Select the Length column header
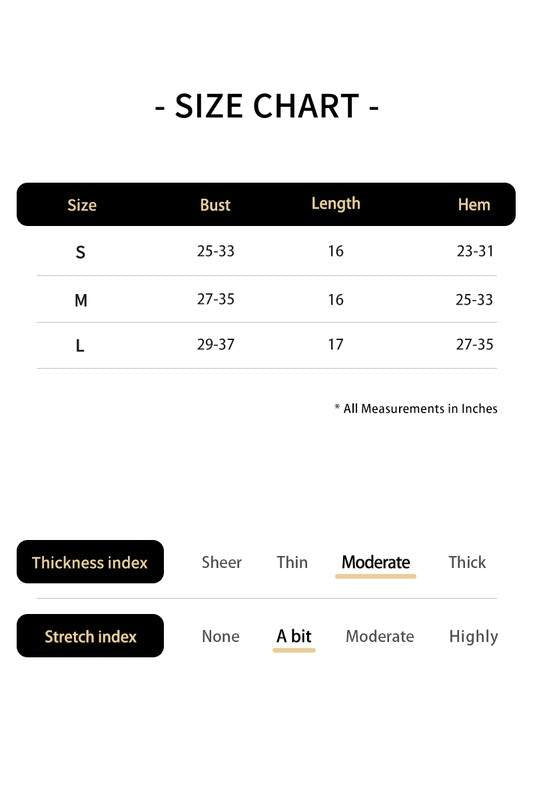Viewport: 533px width, 800px height. click(x=336, y=204)
